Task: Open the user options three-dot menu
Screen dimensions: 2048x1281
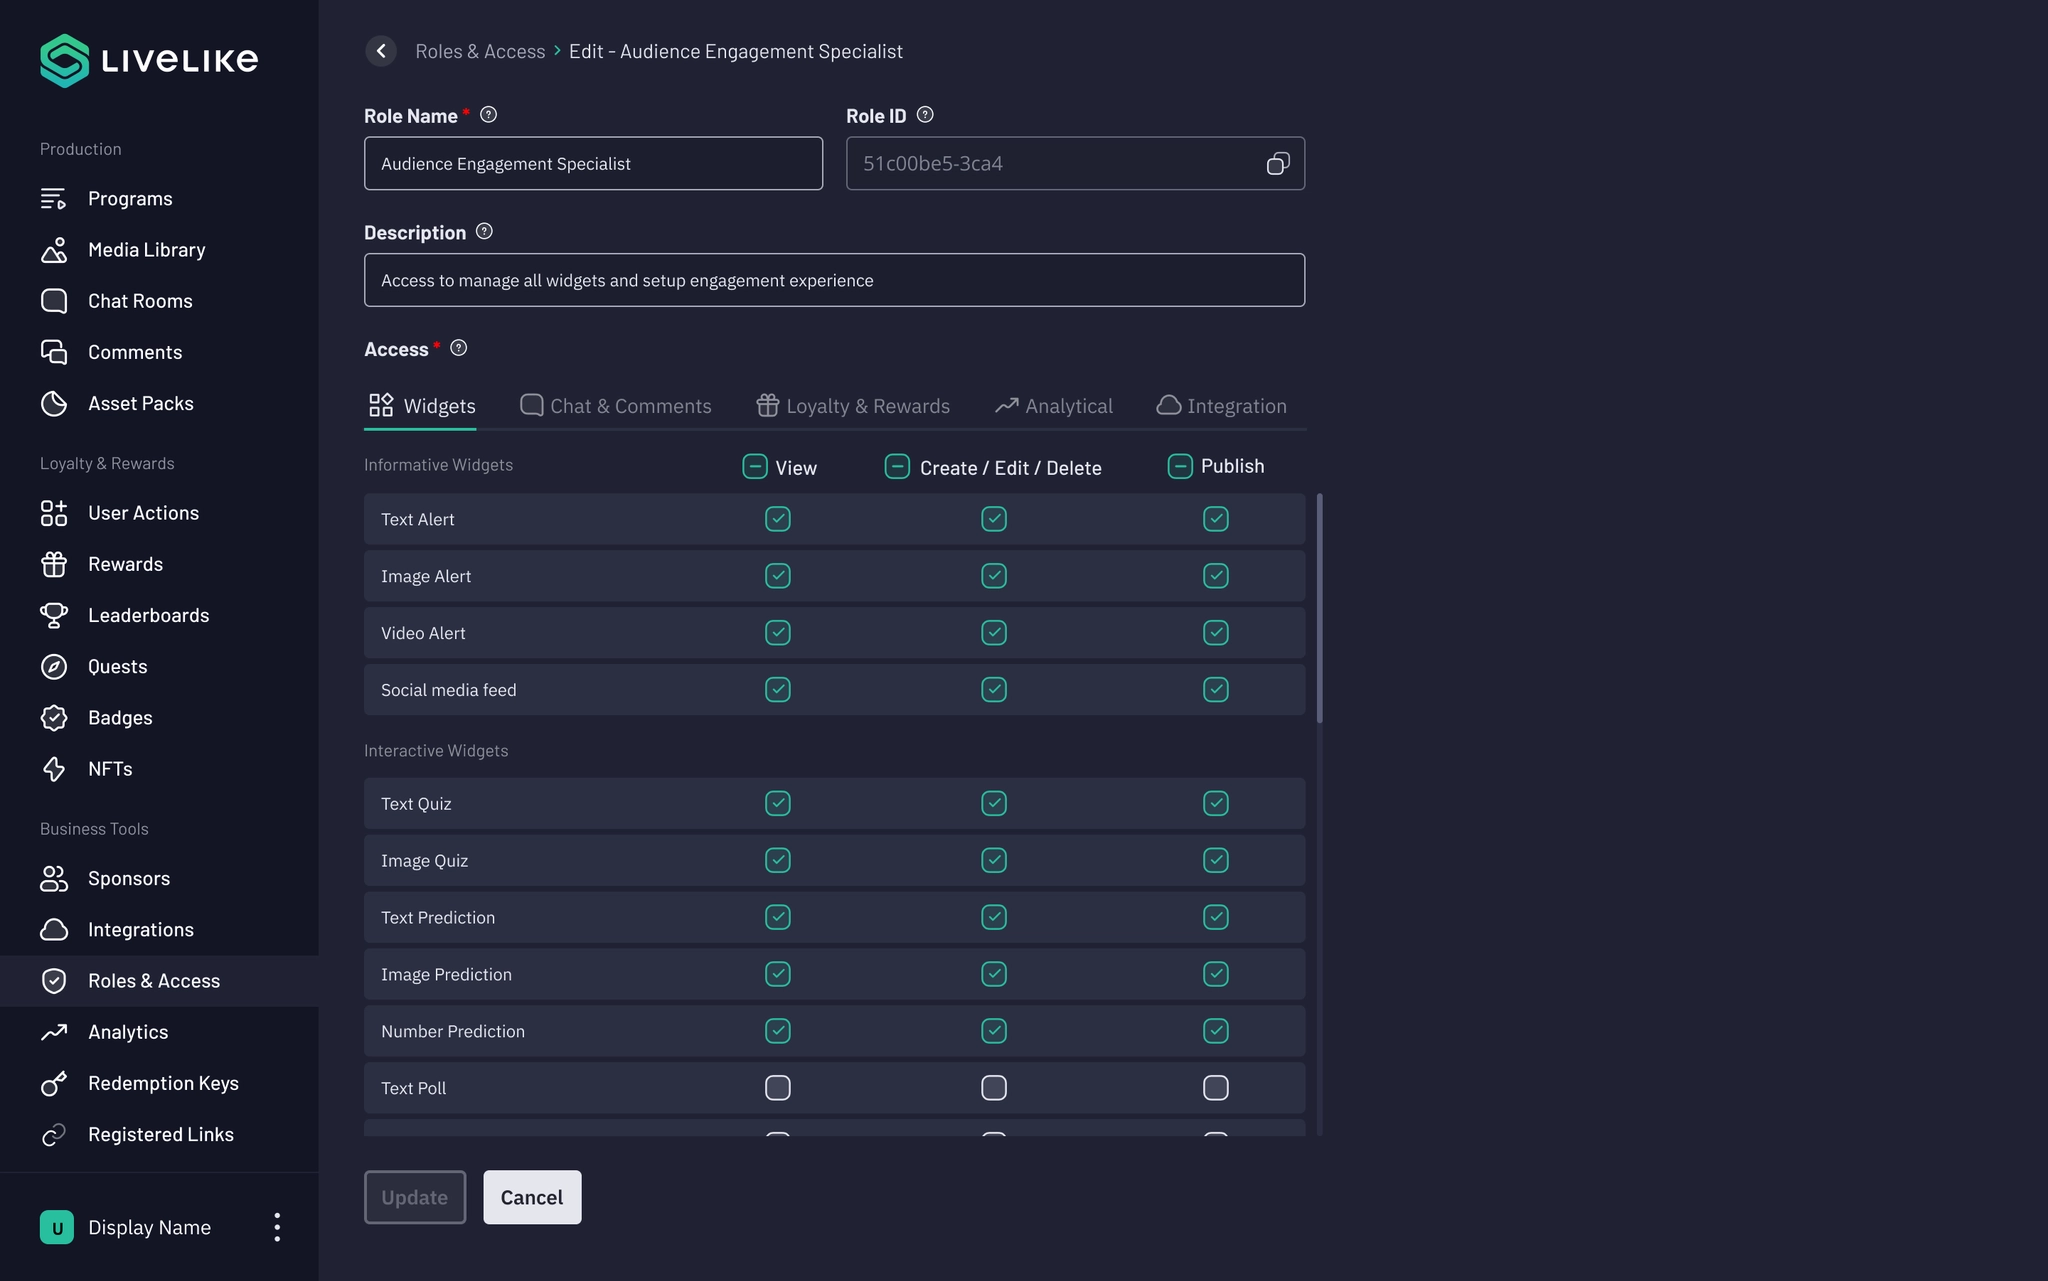Action: tap(277, 1227)
